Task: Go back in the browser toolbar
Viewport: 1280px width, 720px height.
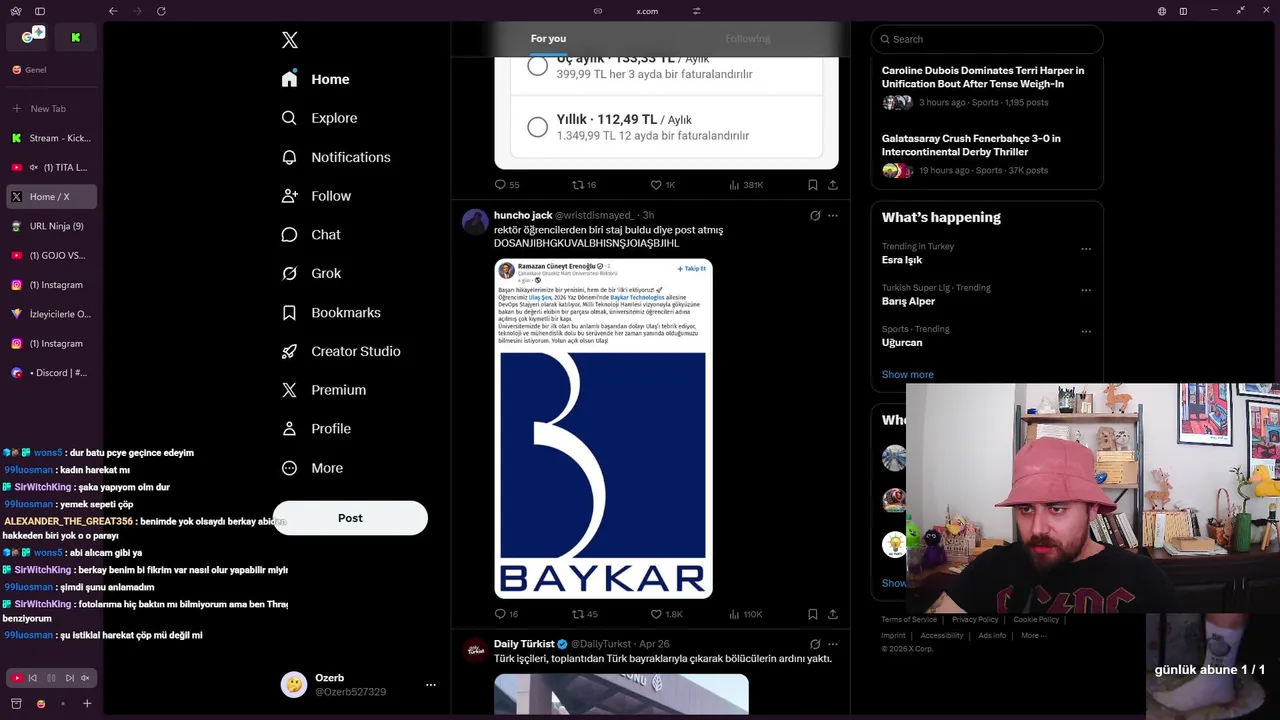Action: (x=113, y=11)
